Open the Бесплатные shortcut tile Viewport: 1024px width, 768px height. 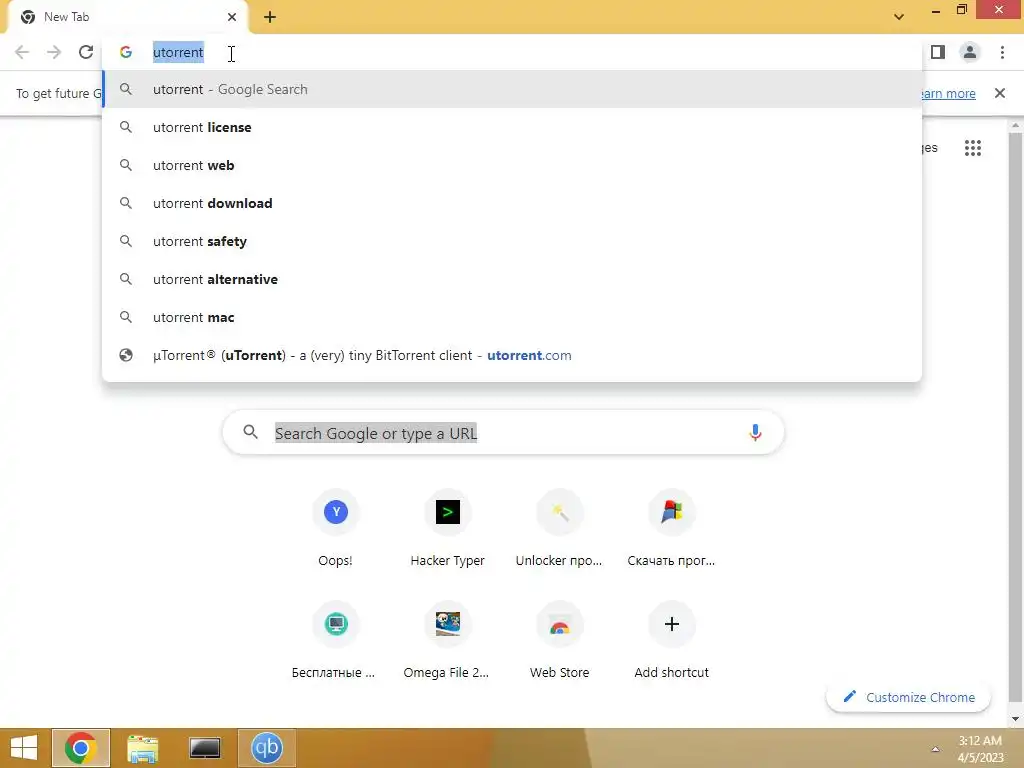coord(336,640)
